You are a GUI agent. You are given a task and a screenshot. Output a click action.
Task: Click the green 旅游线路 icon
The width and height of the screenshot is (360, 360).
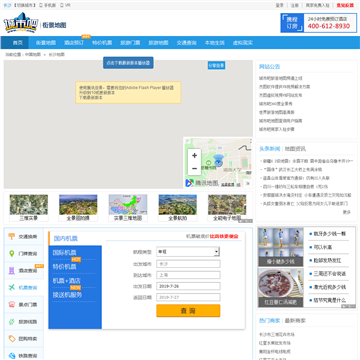[12, 322]
